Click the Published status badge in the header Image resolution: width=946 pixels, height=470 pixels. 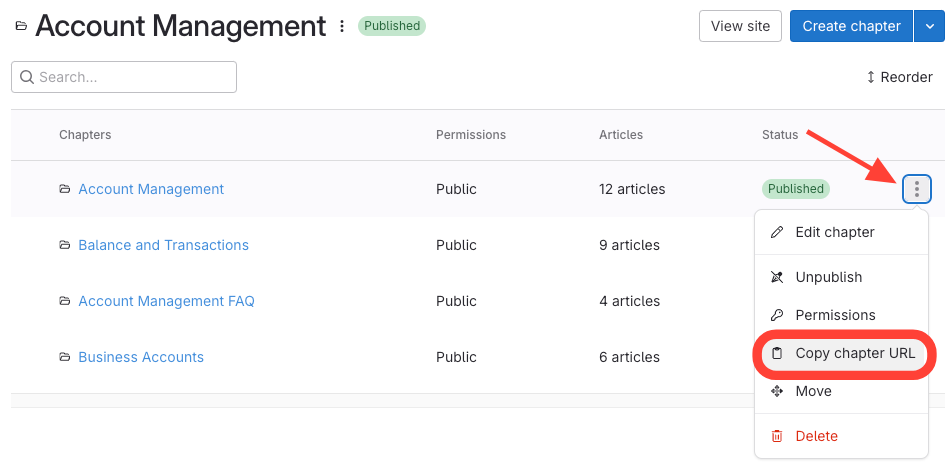(392, 26)
